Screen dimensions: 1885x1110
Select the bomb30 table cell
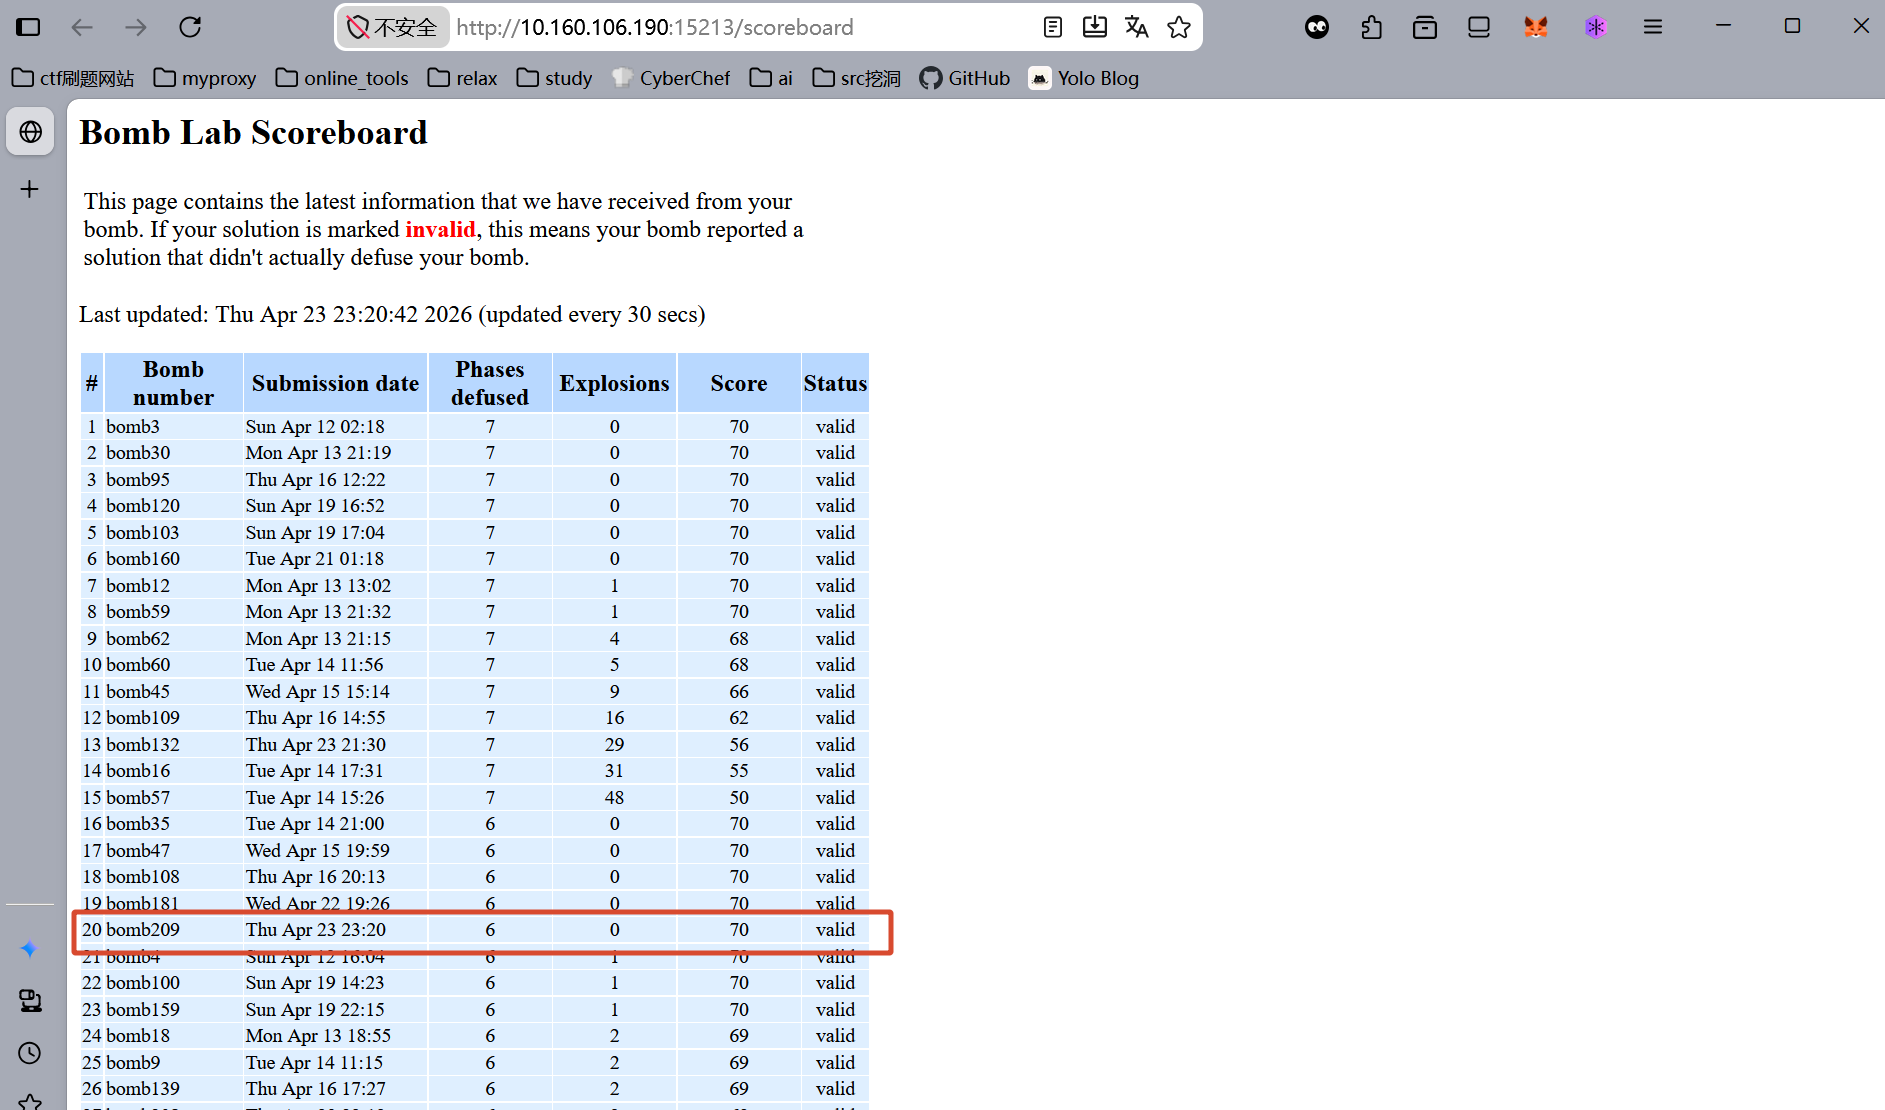pos(173,453)
